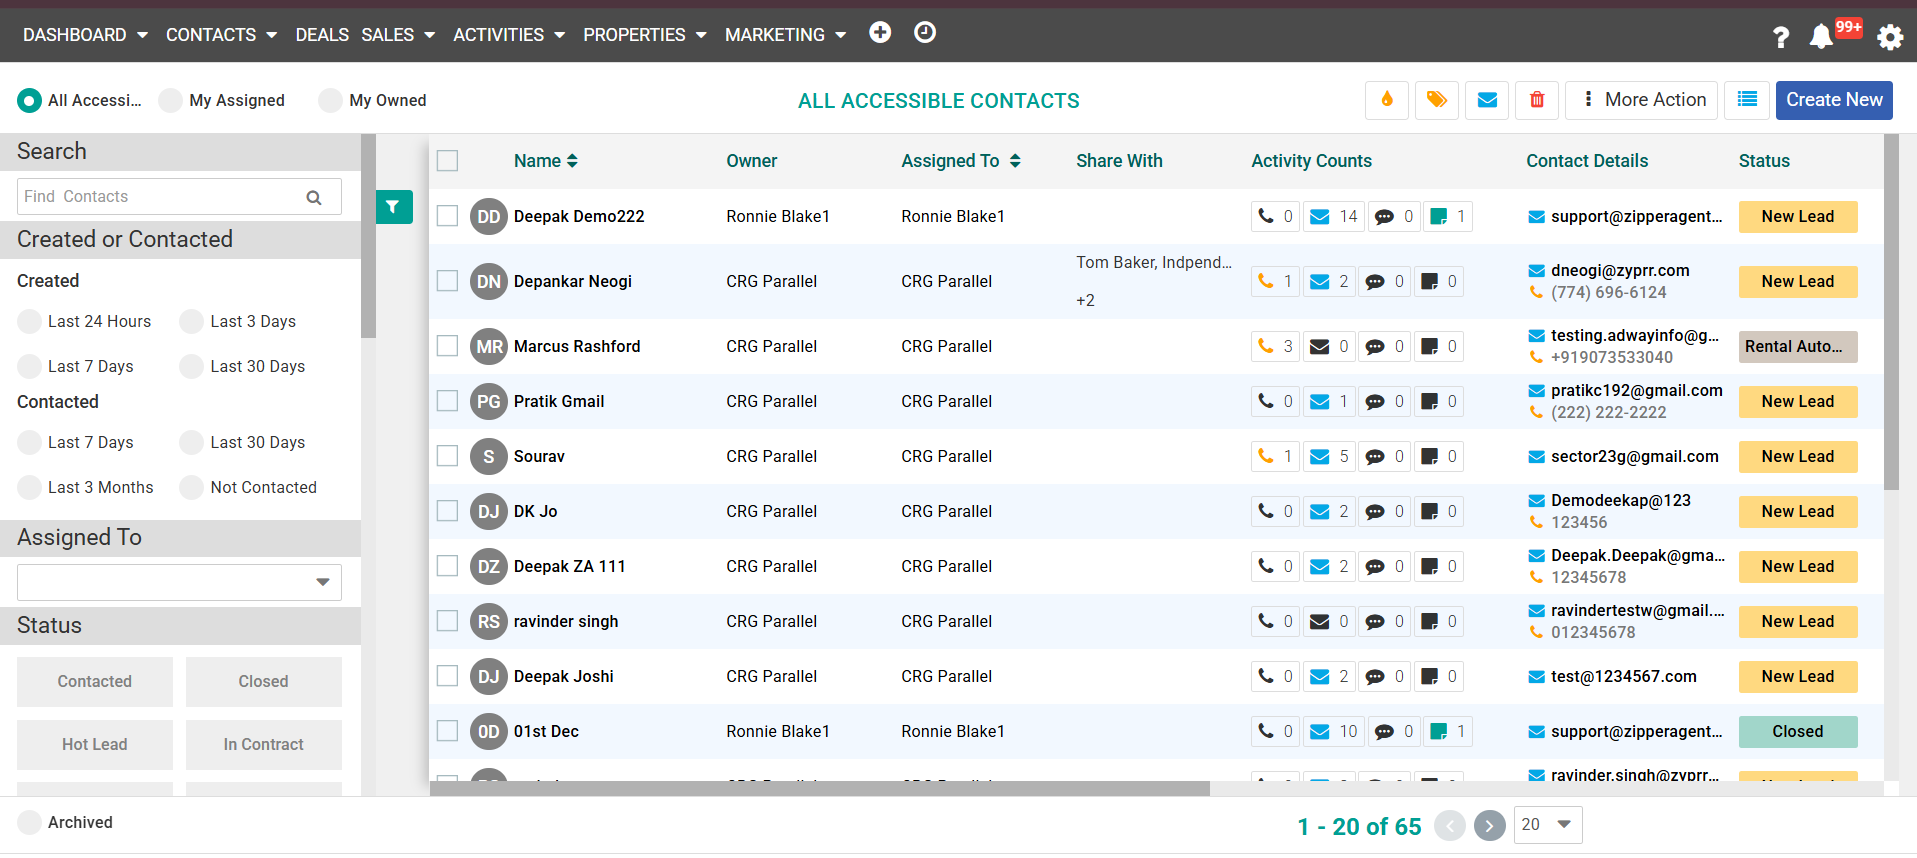Click the flame hot lead icon

pos(1386,100)
